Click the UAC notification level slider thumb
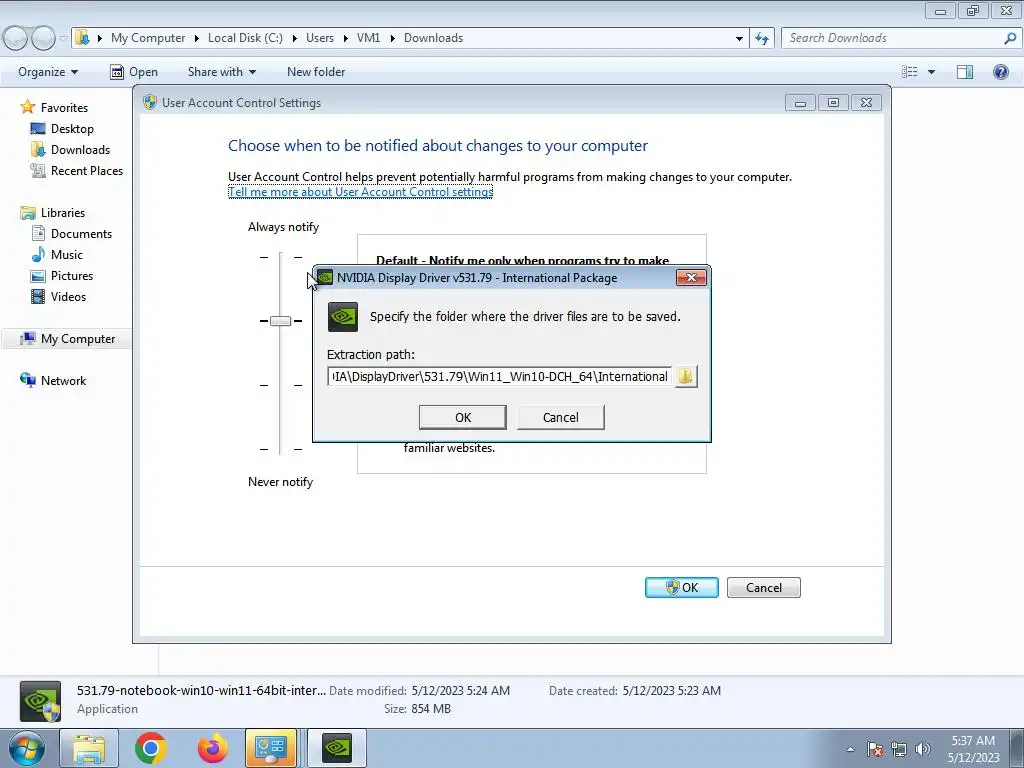The width and height of the screenshot is (1024, 768). pos(280,321)
